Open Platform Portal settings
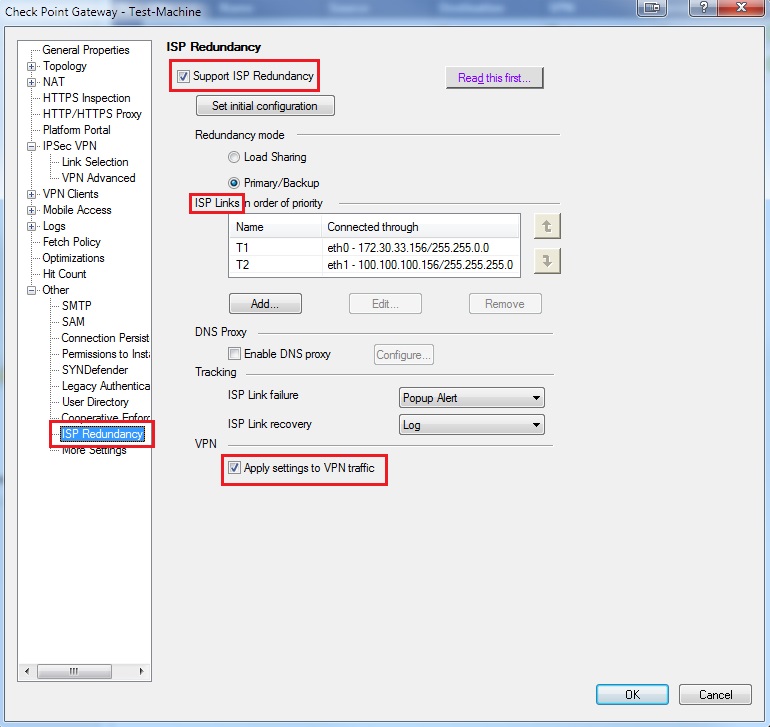The image size is (770, 727). point(77,130)
